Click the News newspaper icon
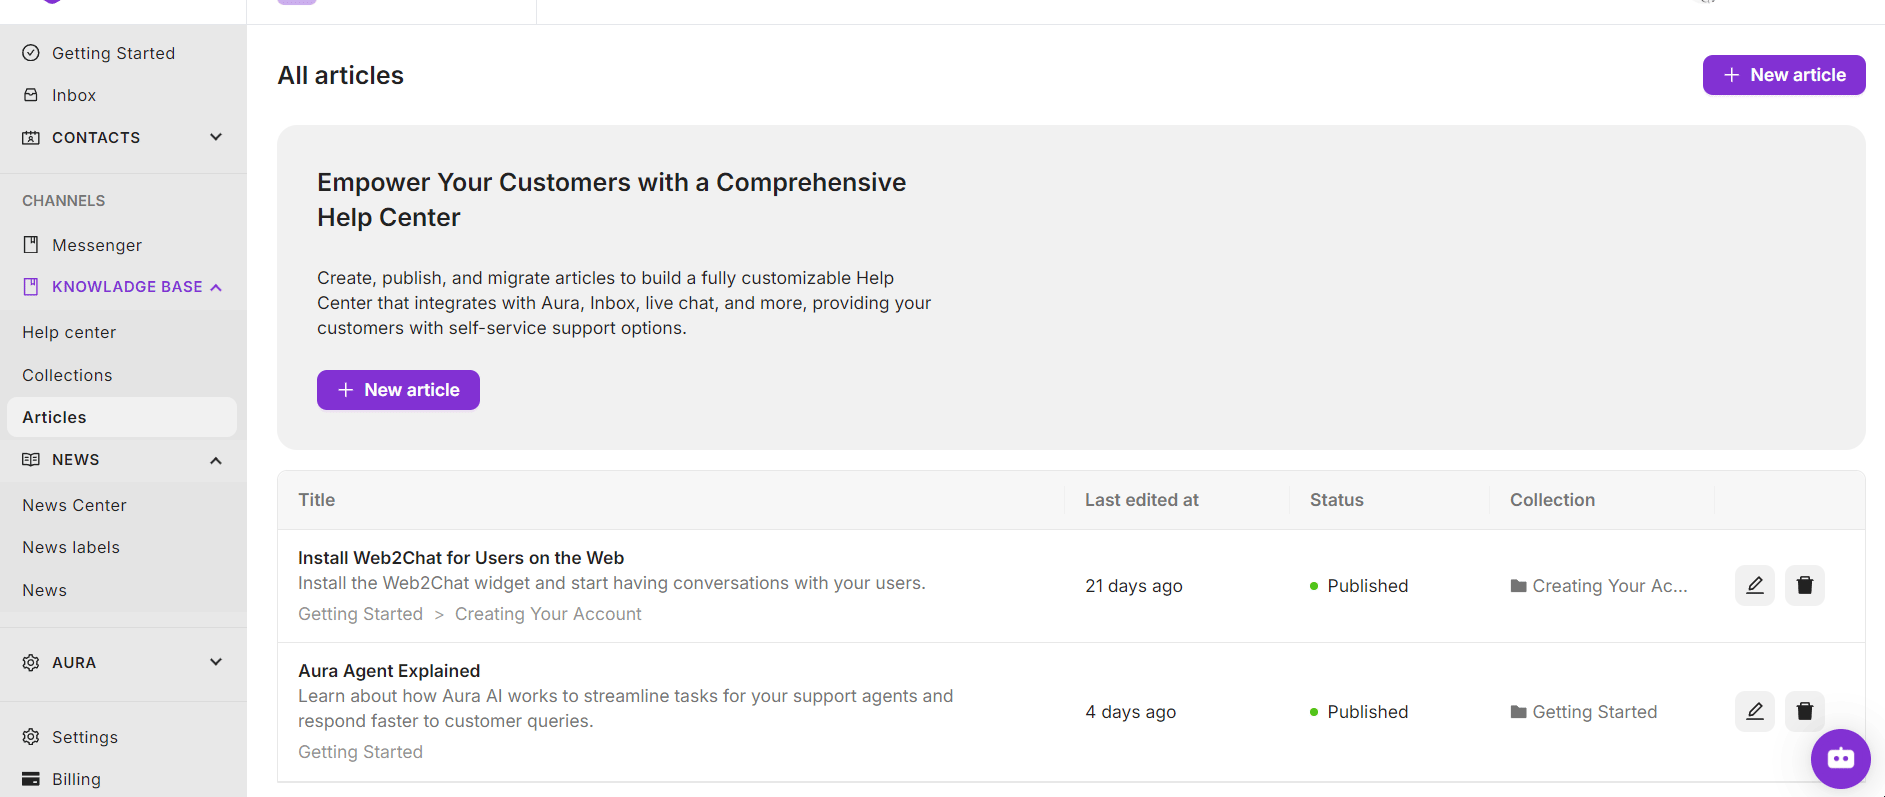Screen dimensions: 1885x797 tap(31, 460)
